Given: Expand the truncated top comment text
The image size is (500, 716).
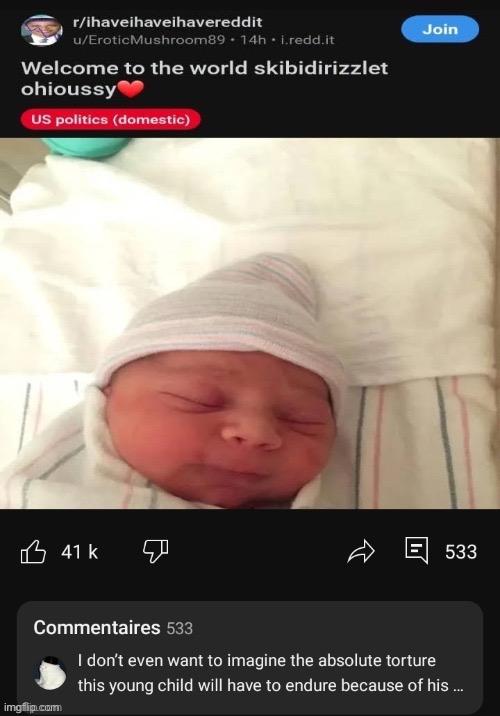Looking at the screenshot, I should [270, 673].
